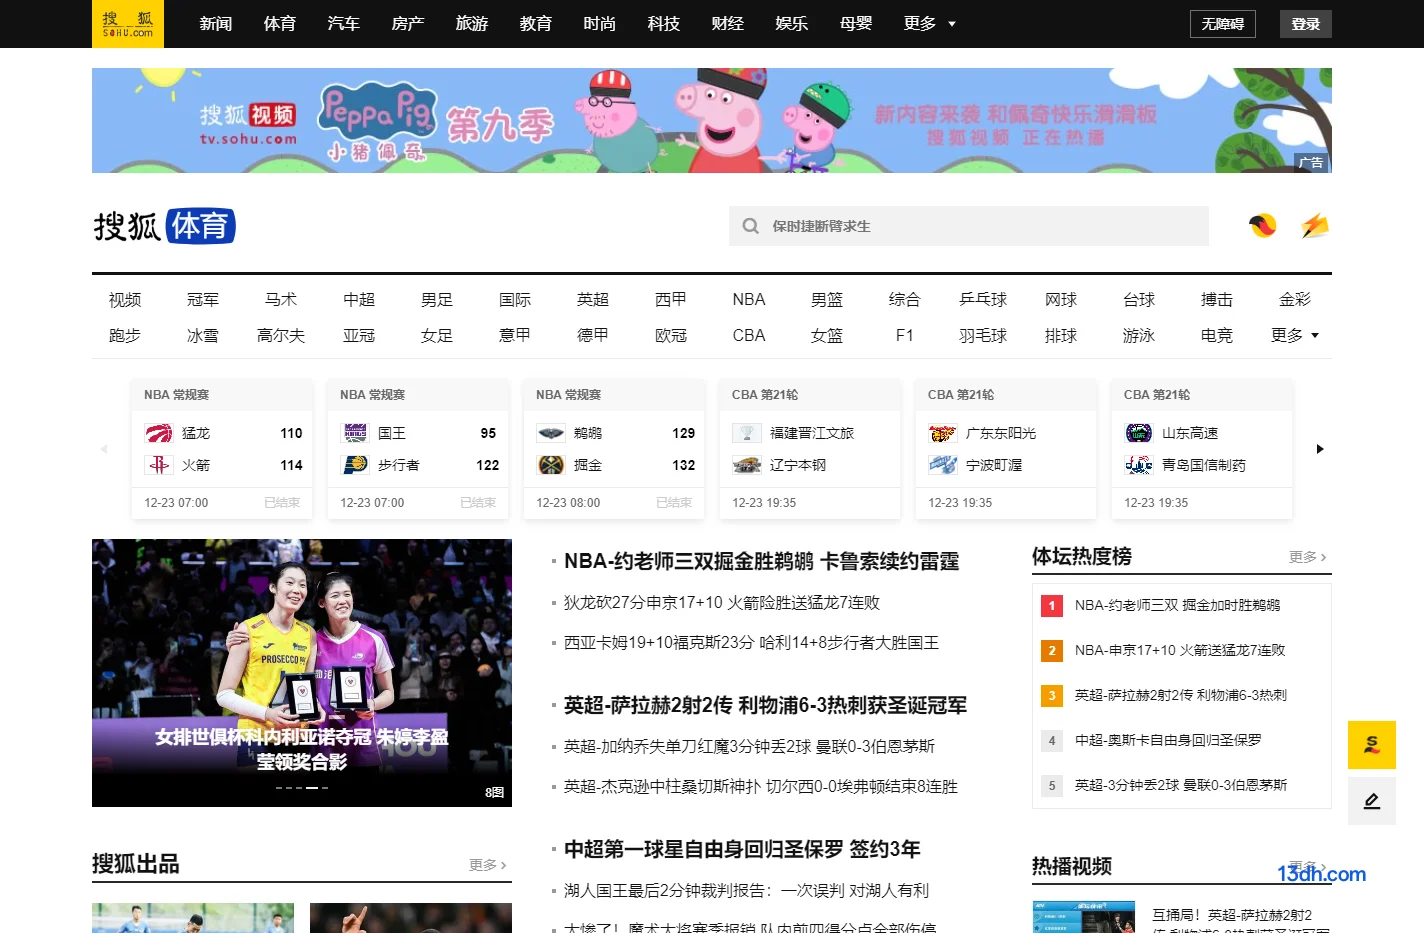Click the search magnifier icon
Viewport: 1424px width, 933px height.
point(751,226)
